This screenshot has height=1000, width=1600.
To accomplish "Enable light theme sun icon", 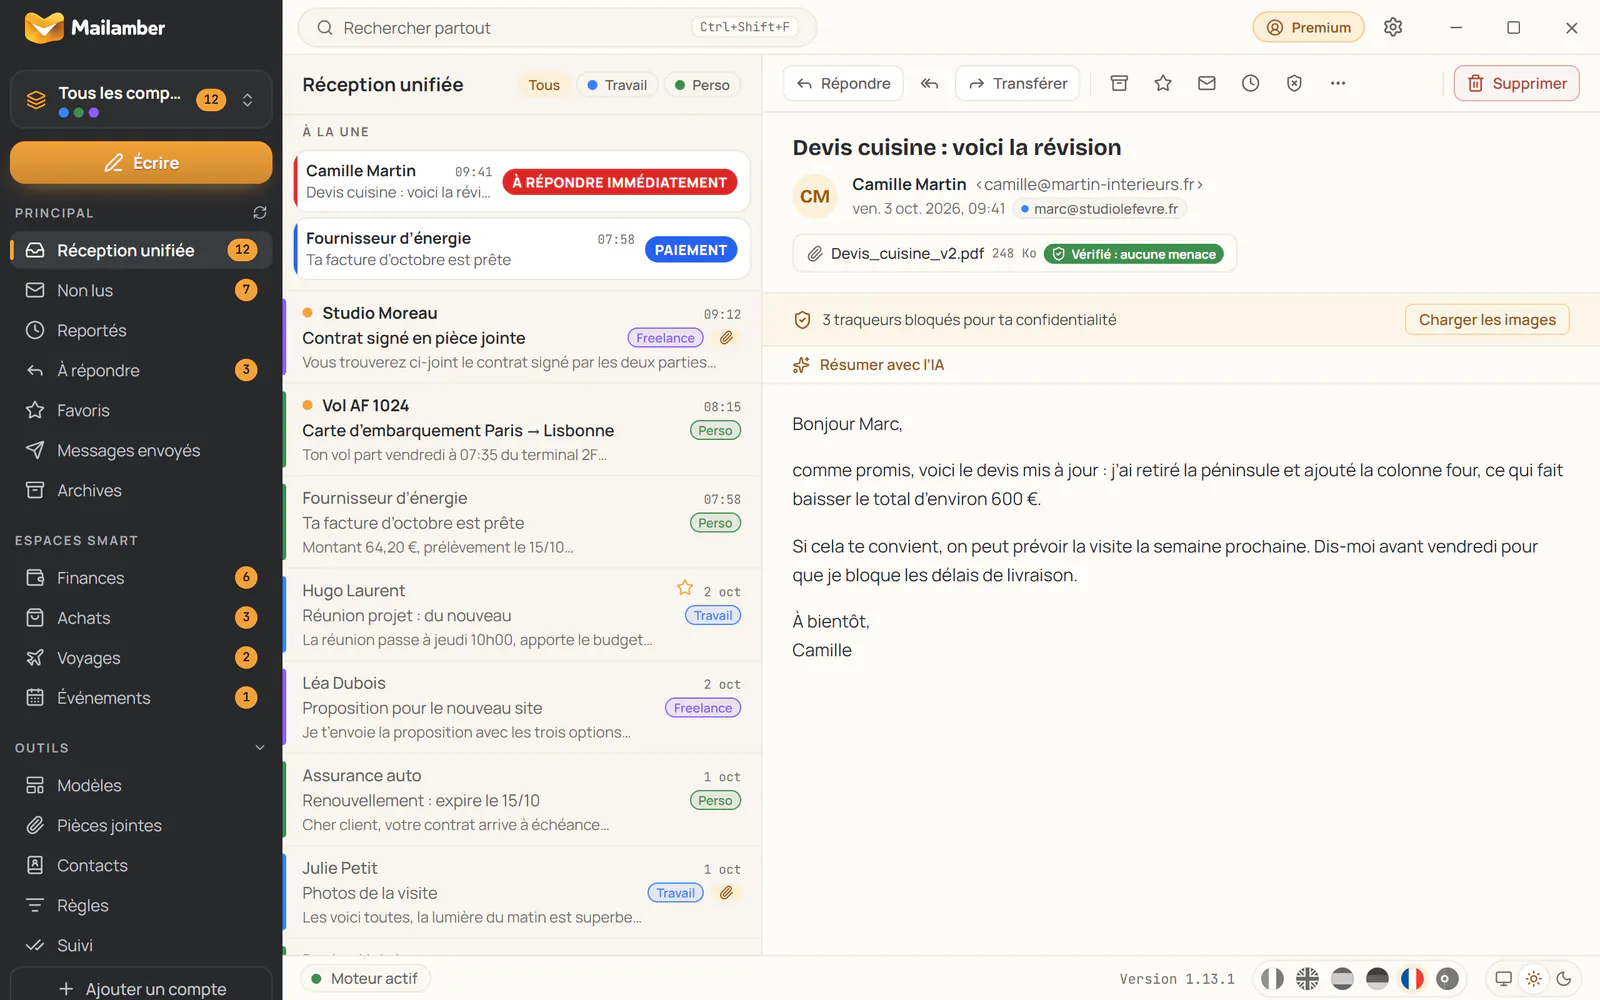I will pyautogui.click(x=1533, y=979).
